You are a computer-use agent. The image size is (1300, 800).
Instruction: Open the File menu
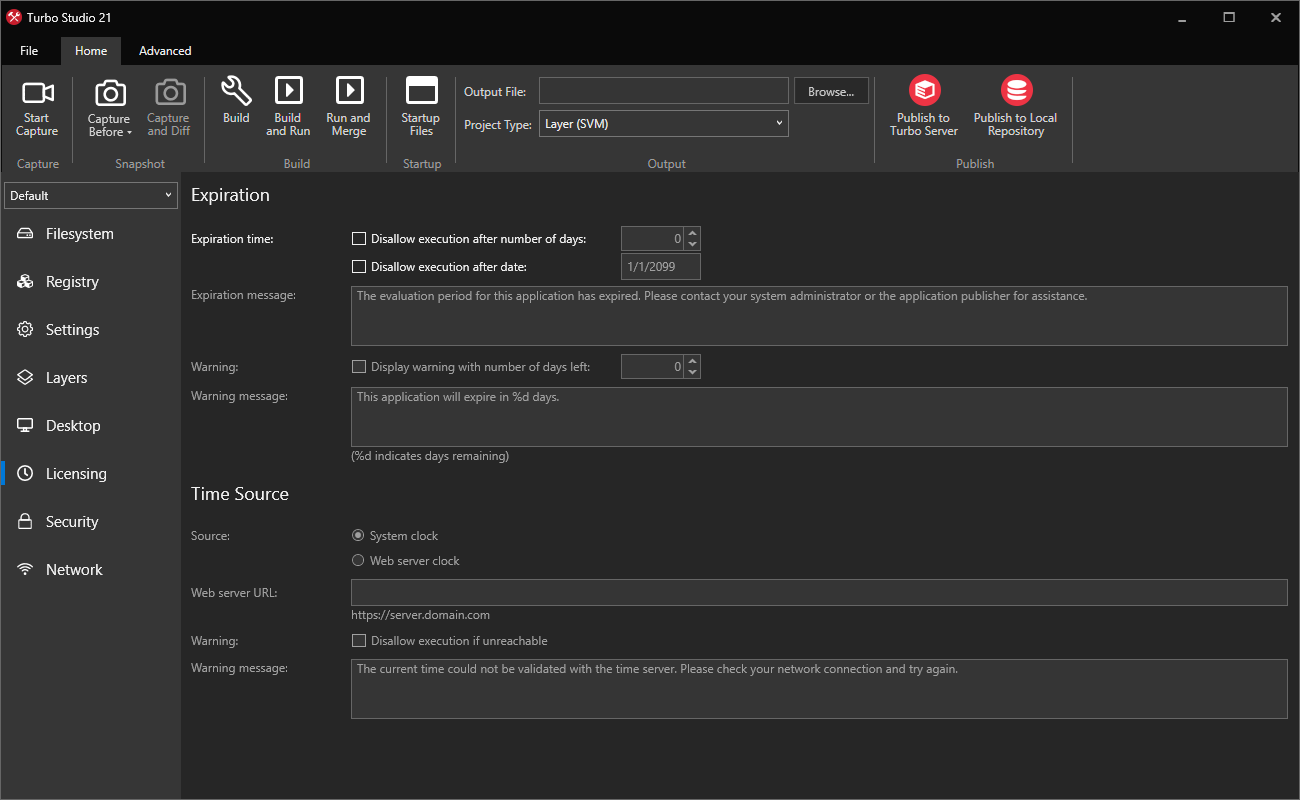29,50
